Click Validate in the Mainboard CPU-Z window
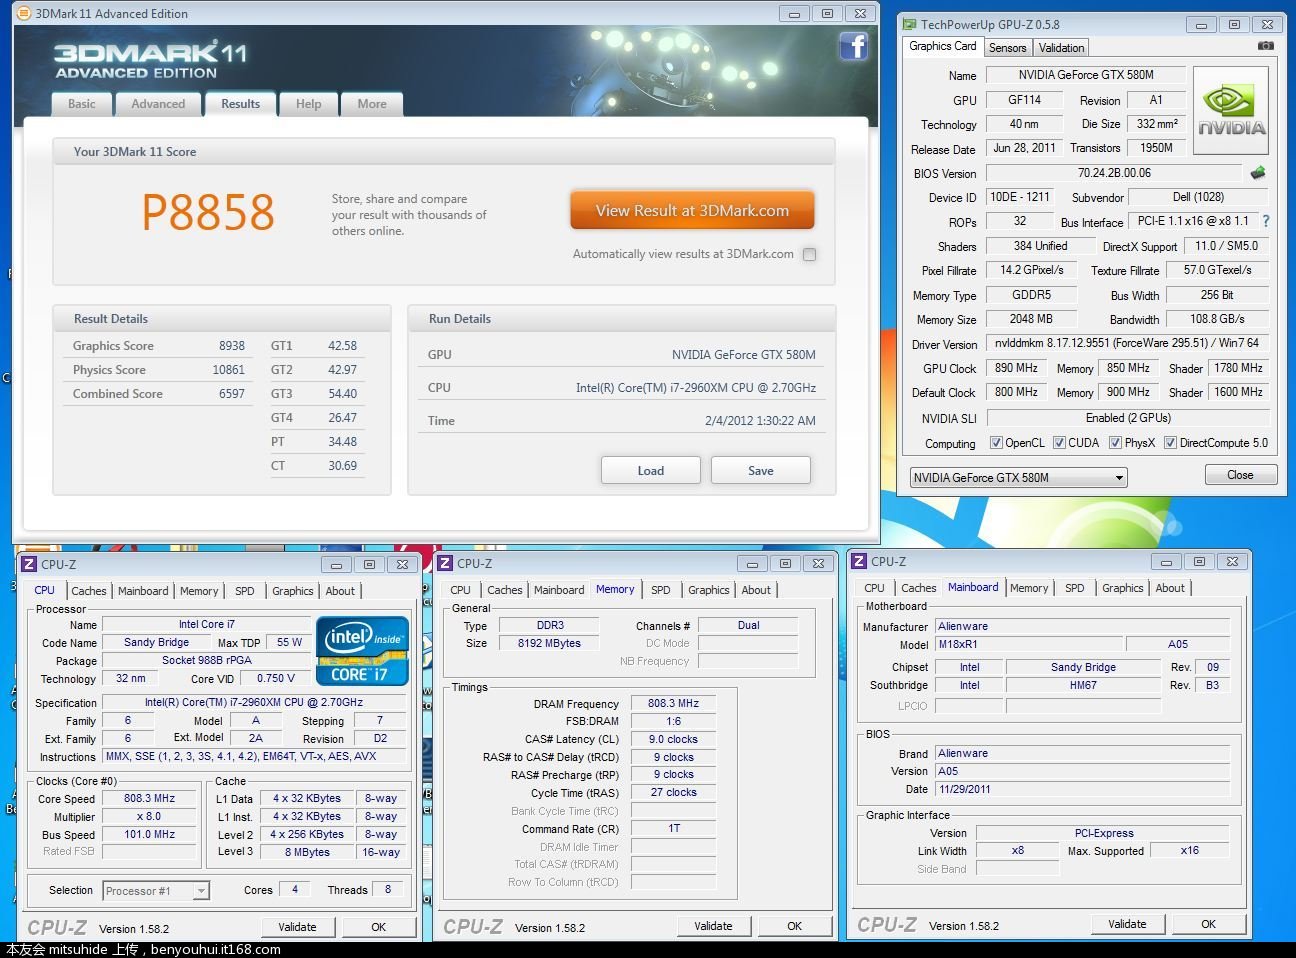The image size is (1296, 958). [x=1127, y=924]
